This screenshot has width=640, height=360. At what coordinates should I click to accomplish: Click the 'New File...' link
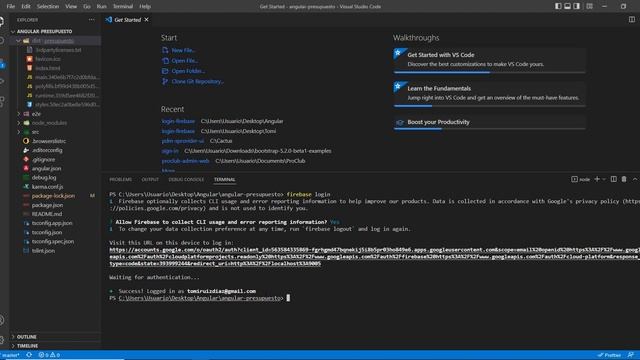pos(183,50)
